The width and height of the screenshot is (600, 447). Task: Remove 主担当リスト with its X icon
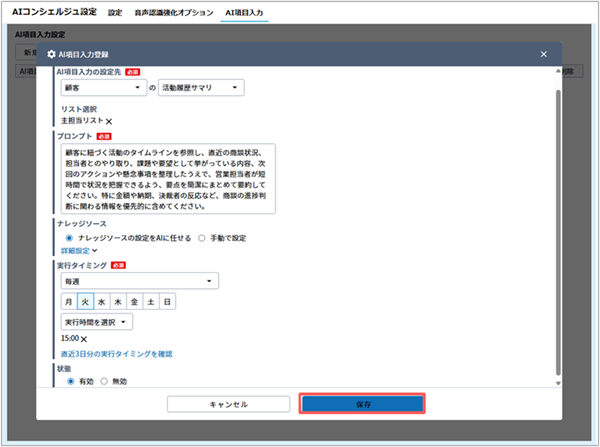click(x=109, y=122)
